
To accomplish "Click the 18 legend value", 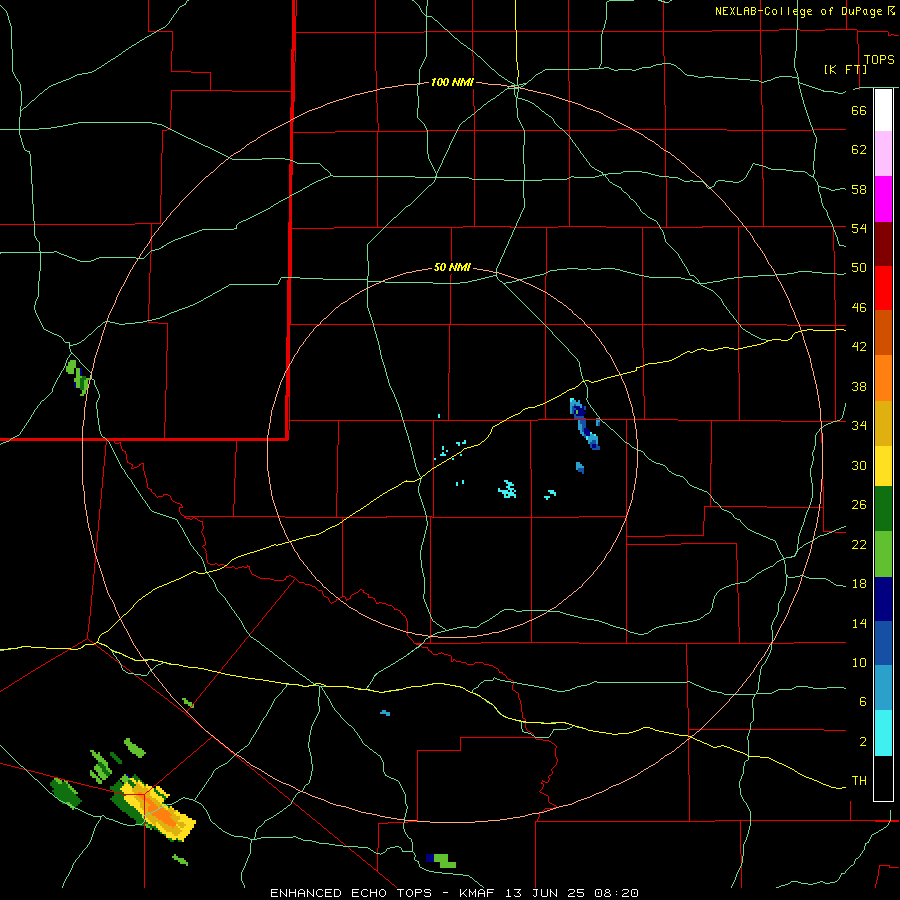I will pos(859,584).
